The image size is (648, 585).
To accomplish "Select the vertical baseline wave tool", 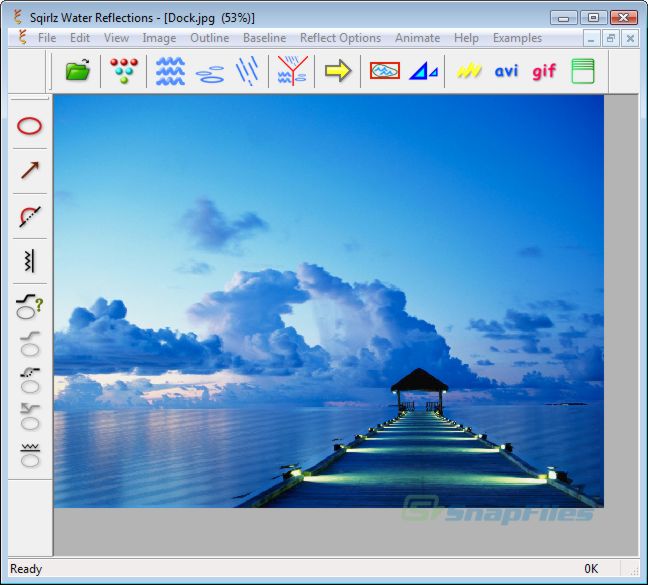I will tap(29, 261).
